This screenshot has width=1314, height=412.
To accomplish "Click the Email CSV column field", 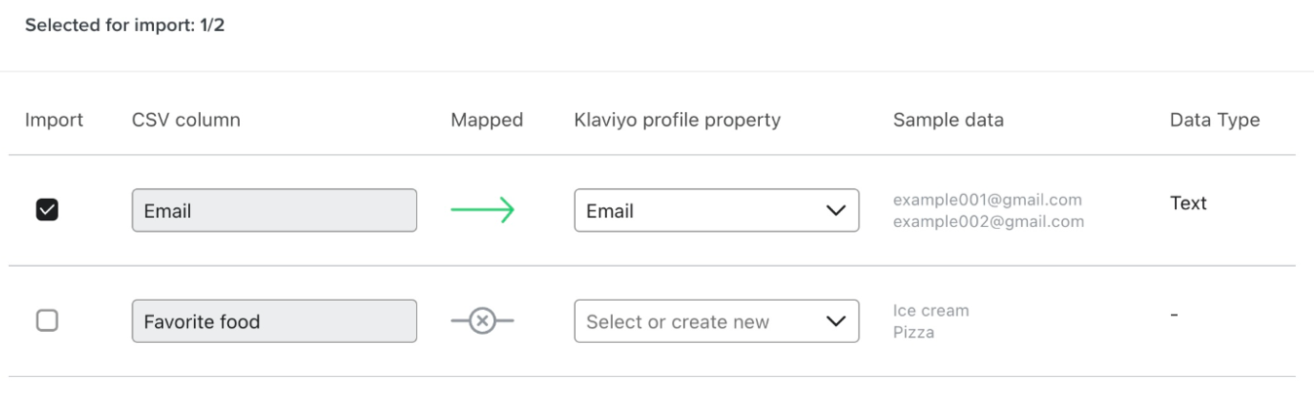I will (274, 211).
